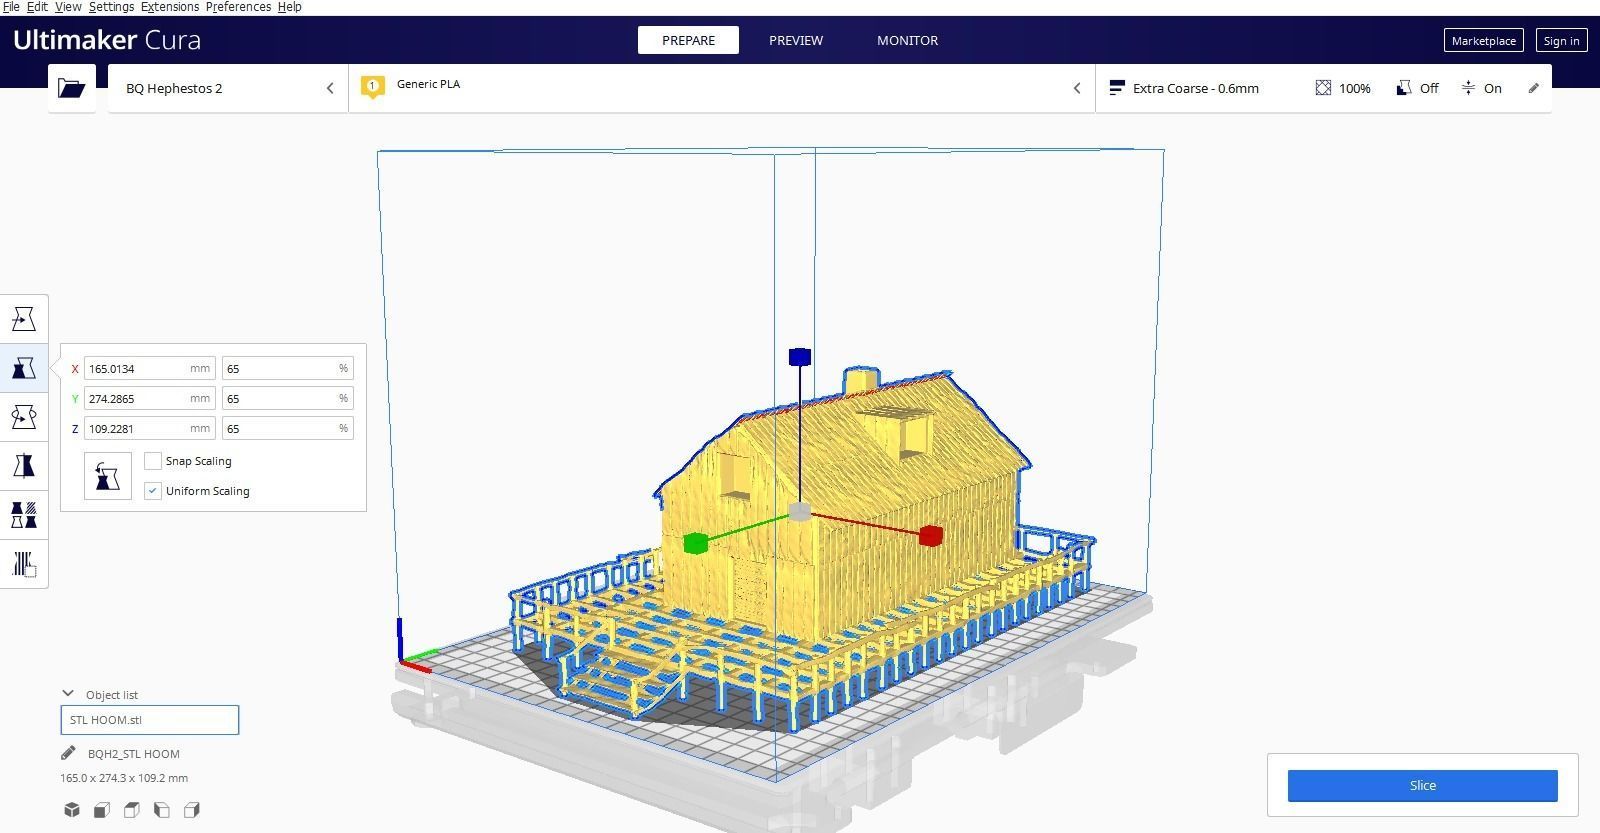
Task: Click the BQH2_STL HOOM job name
Action: click(x=134, y=754)
